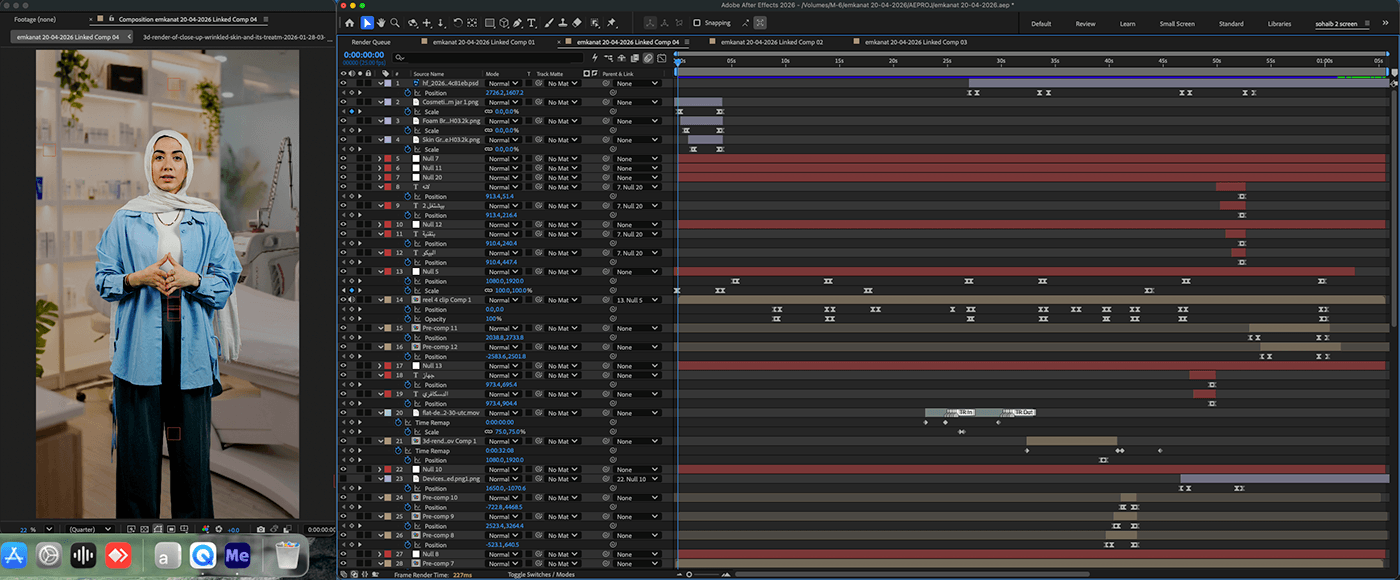The height and width of the screenshot is (580, 1400).
Task: Select the Rotation tool
Action: 457,22
